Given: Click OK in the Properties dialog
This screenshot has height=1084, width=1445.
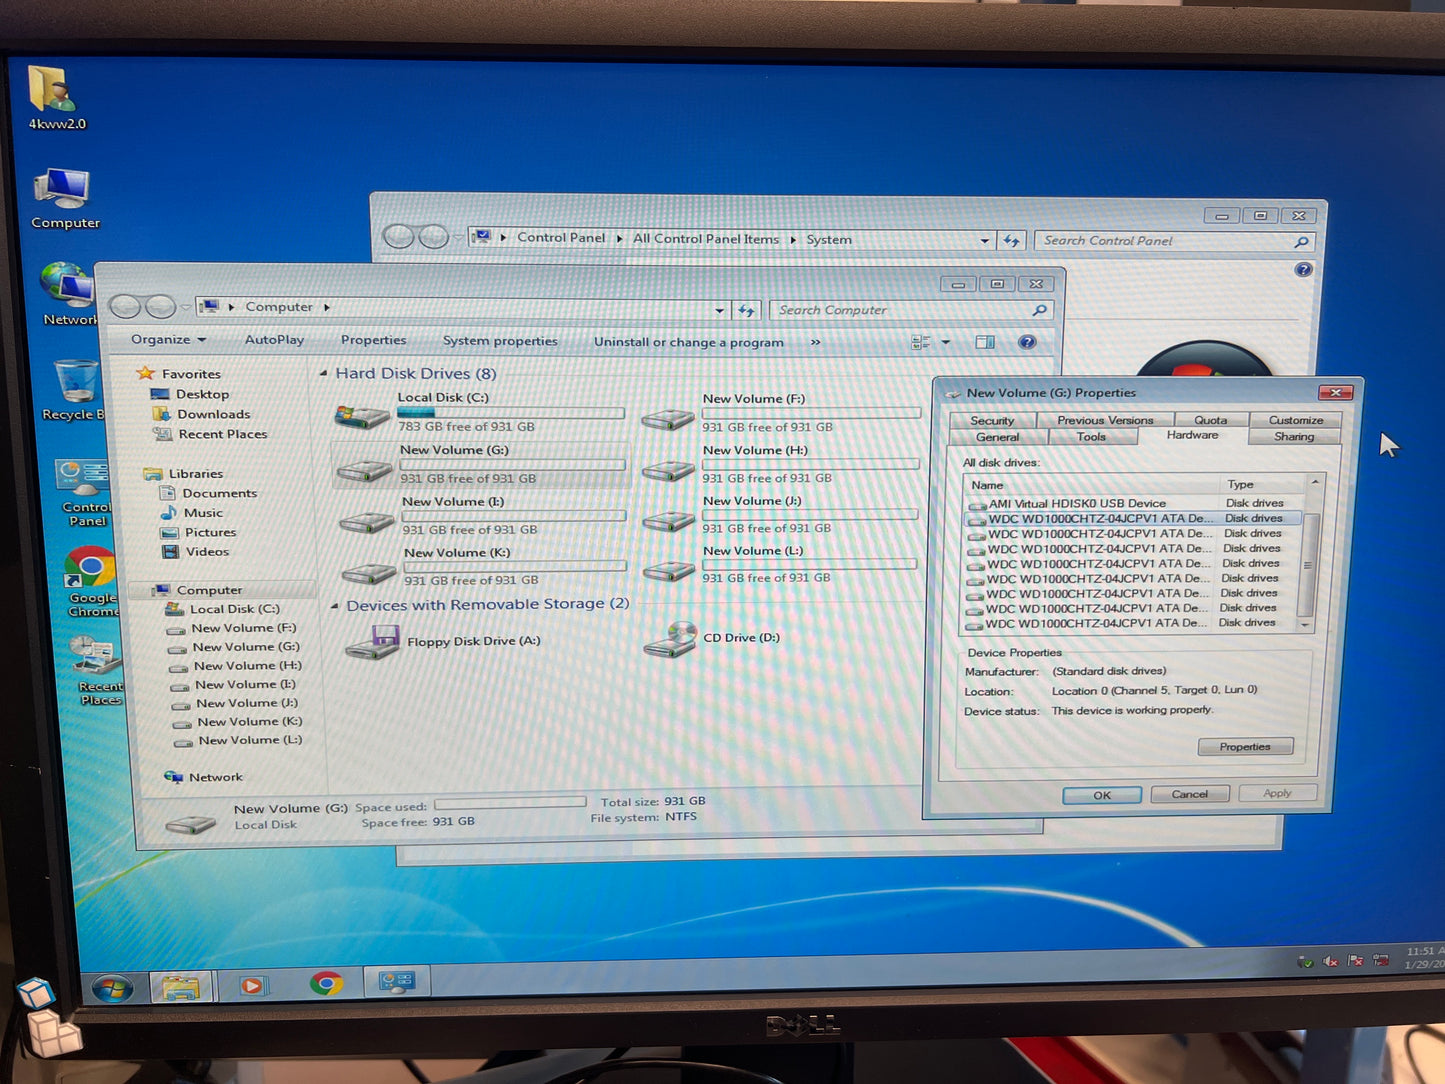Looking at the screenshot, I should 1102,795.
